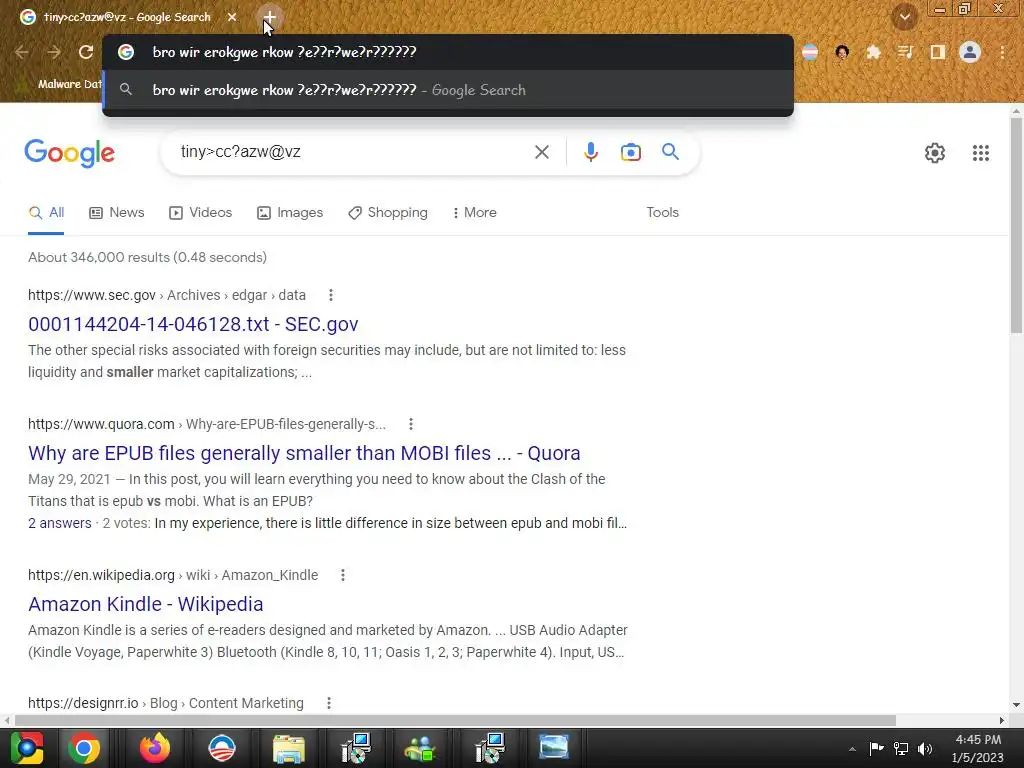The height and width of the screenshot is (768, 1024).
Task: Open the blue-red circular taskbar app
Action: click(x=221, y=748)
